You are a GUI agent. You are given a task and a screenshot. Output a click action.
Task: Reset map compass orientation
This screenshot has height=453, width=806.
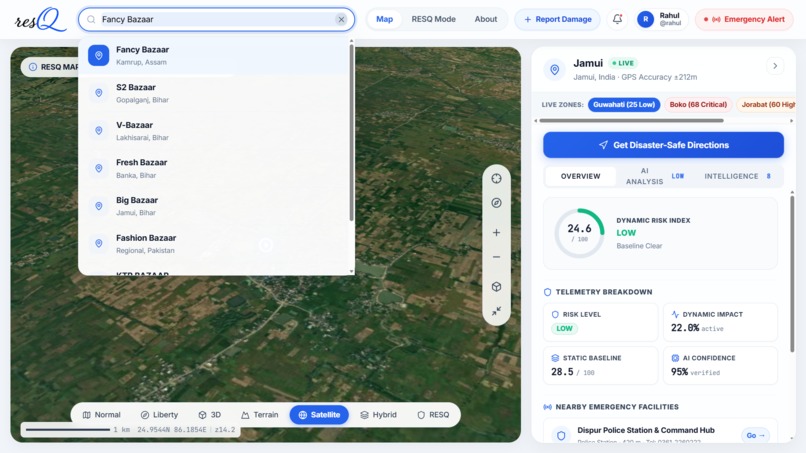coord(496,203)
